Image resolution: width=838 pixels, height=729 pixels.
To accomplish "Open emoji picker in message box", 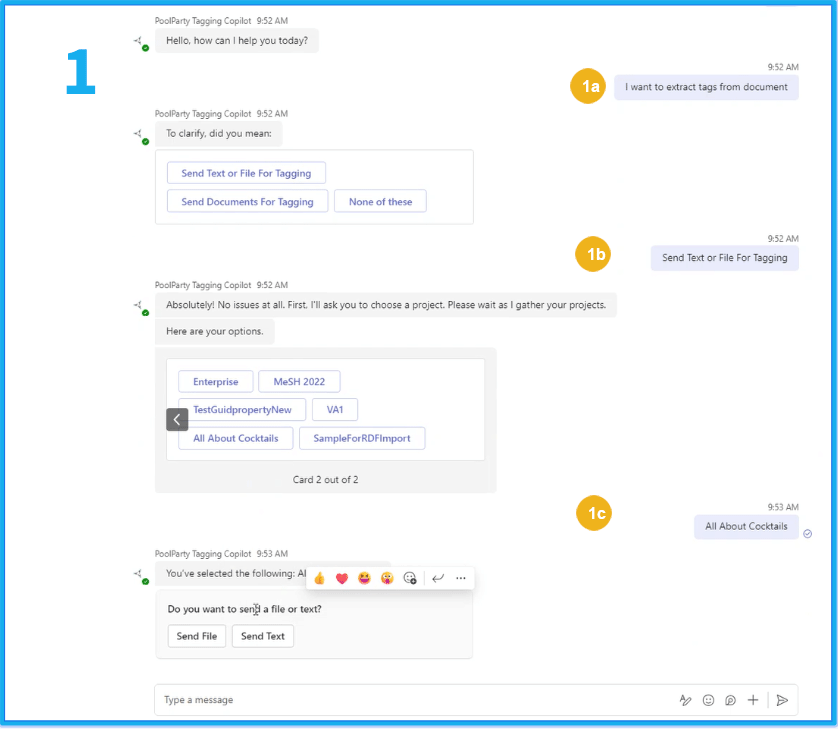I will [x=708, y=700].
